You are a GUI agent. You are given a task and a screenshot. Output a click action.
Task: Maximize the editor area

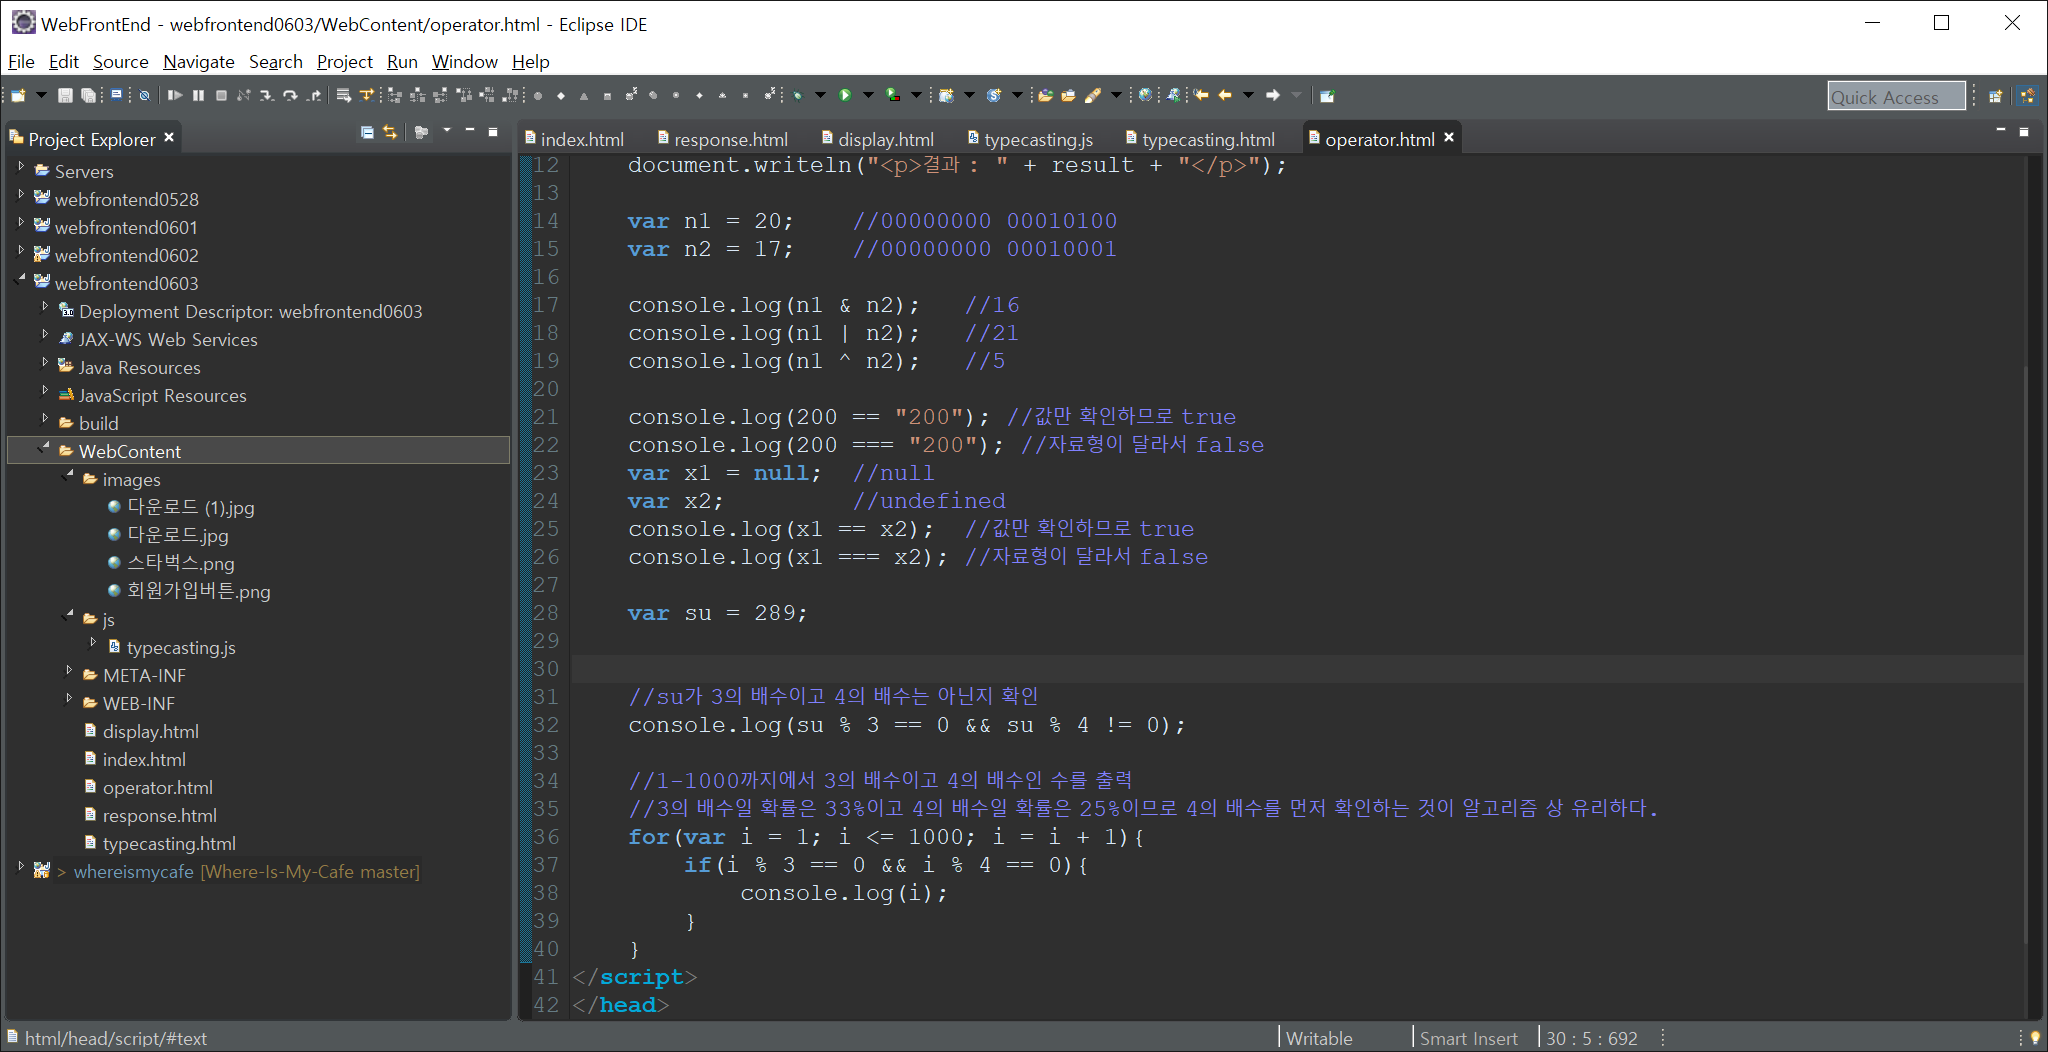[2024, 131]
